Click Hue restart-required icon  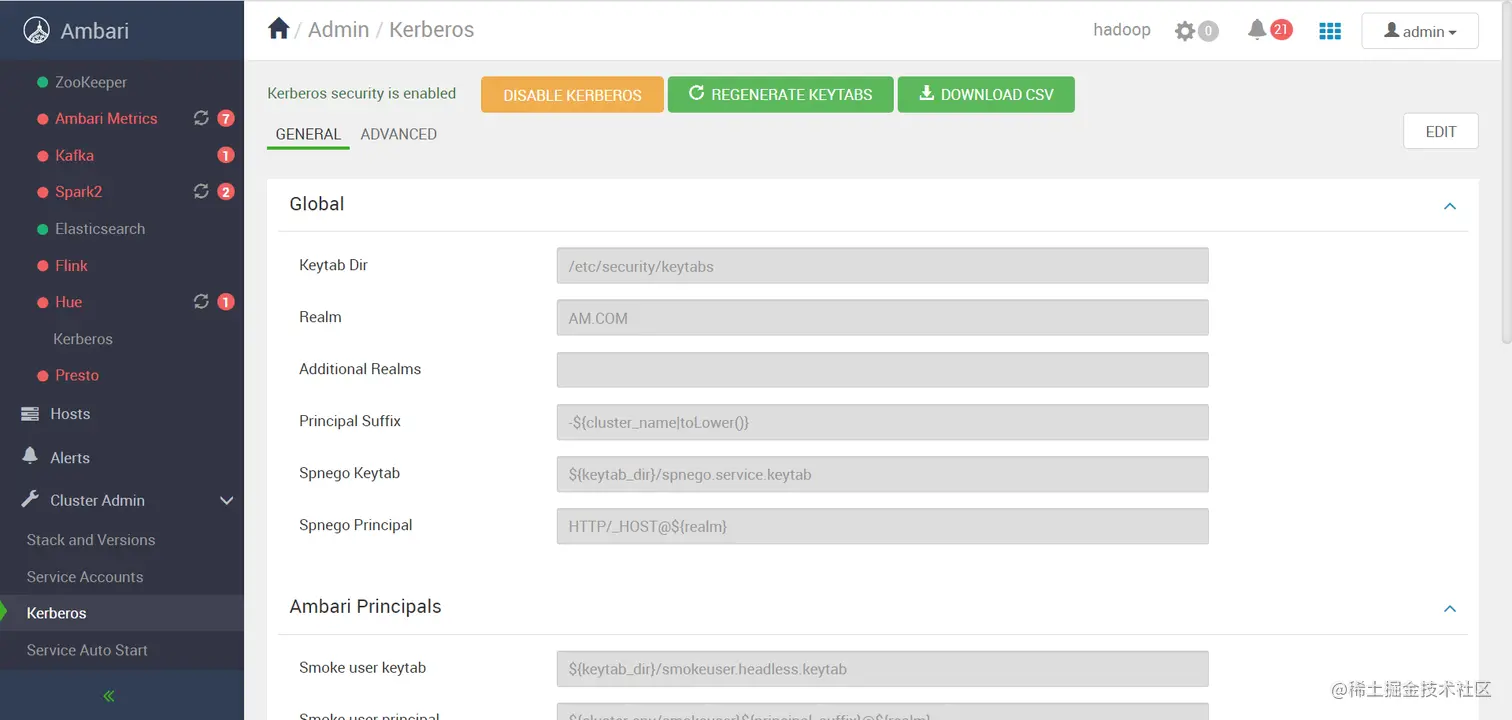[x=201, y=301]
